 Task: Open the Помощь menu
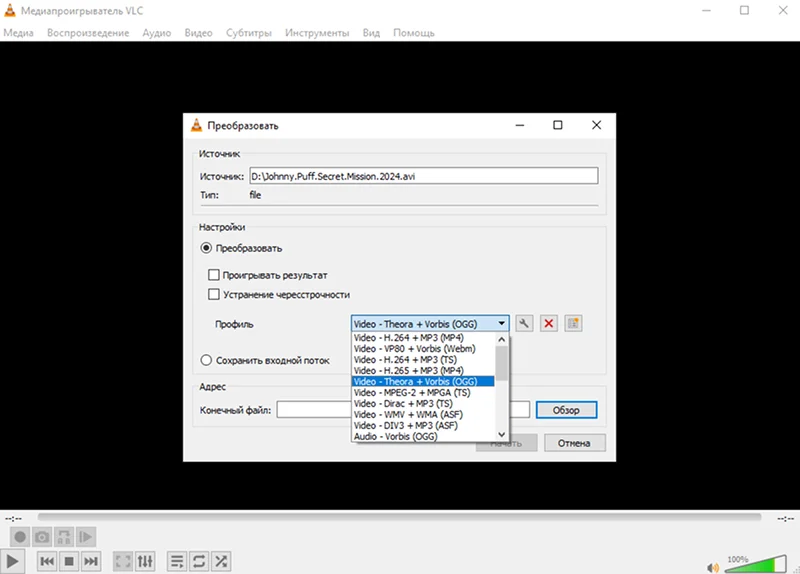[413, 33]
